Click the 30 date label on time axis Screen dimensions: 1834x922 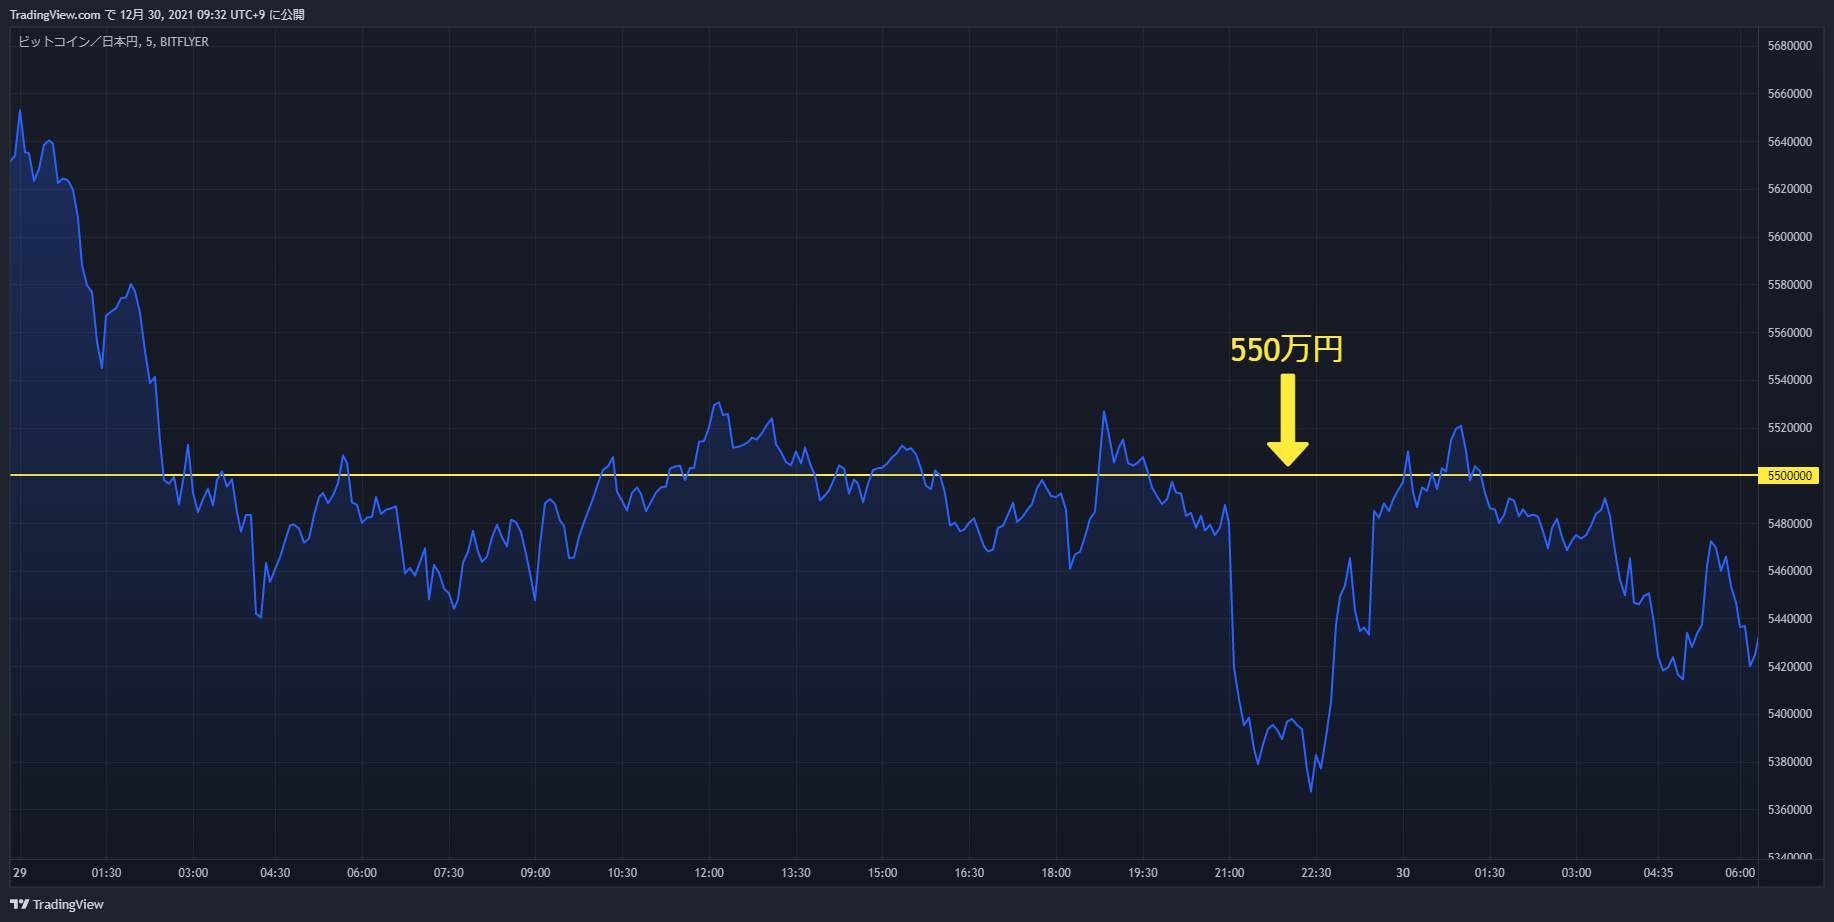click(1403, 873)
